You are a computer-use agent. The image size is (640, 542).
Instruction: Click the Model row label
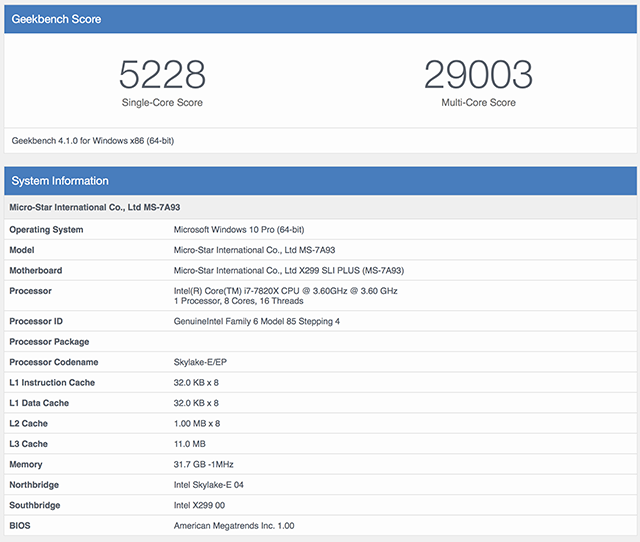pos(22,250)
